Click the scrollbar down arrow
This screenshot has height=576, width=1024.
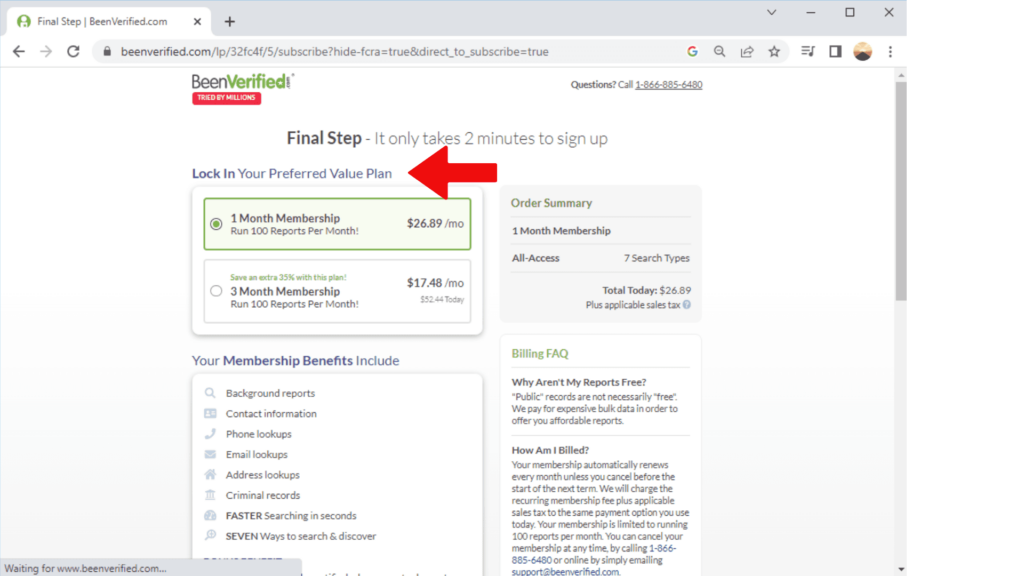901,569
